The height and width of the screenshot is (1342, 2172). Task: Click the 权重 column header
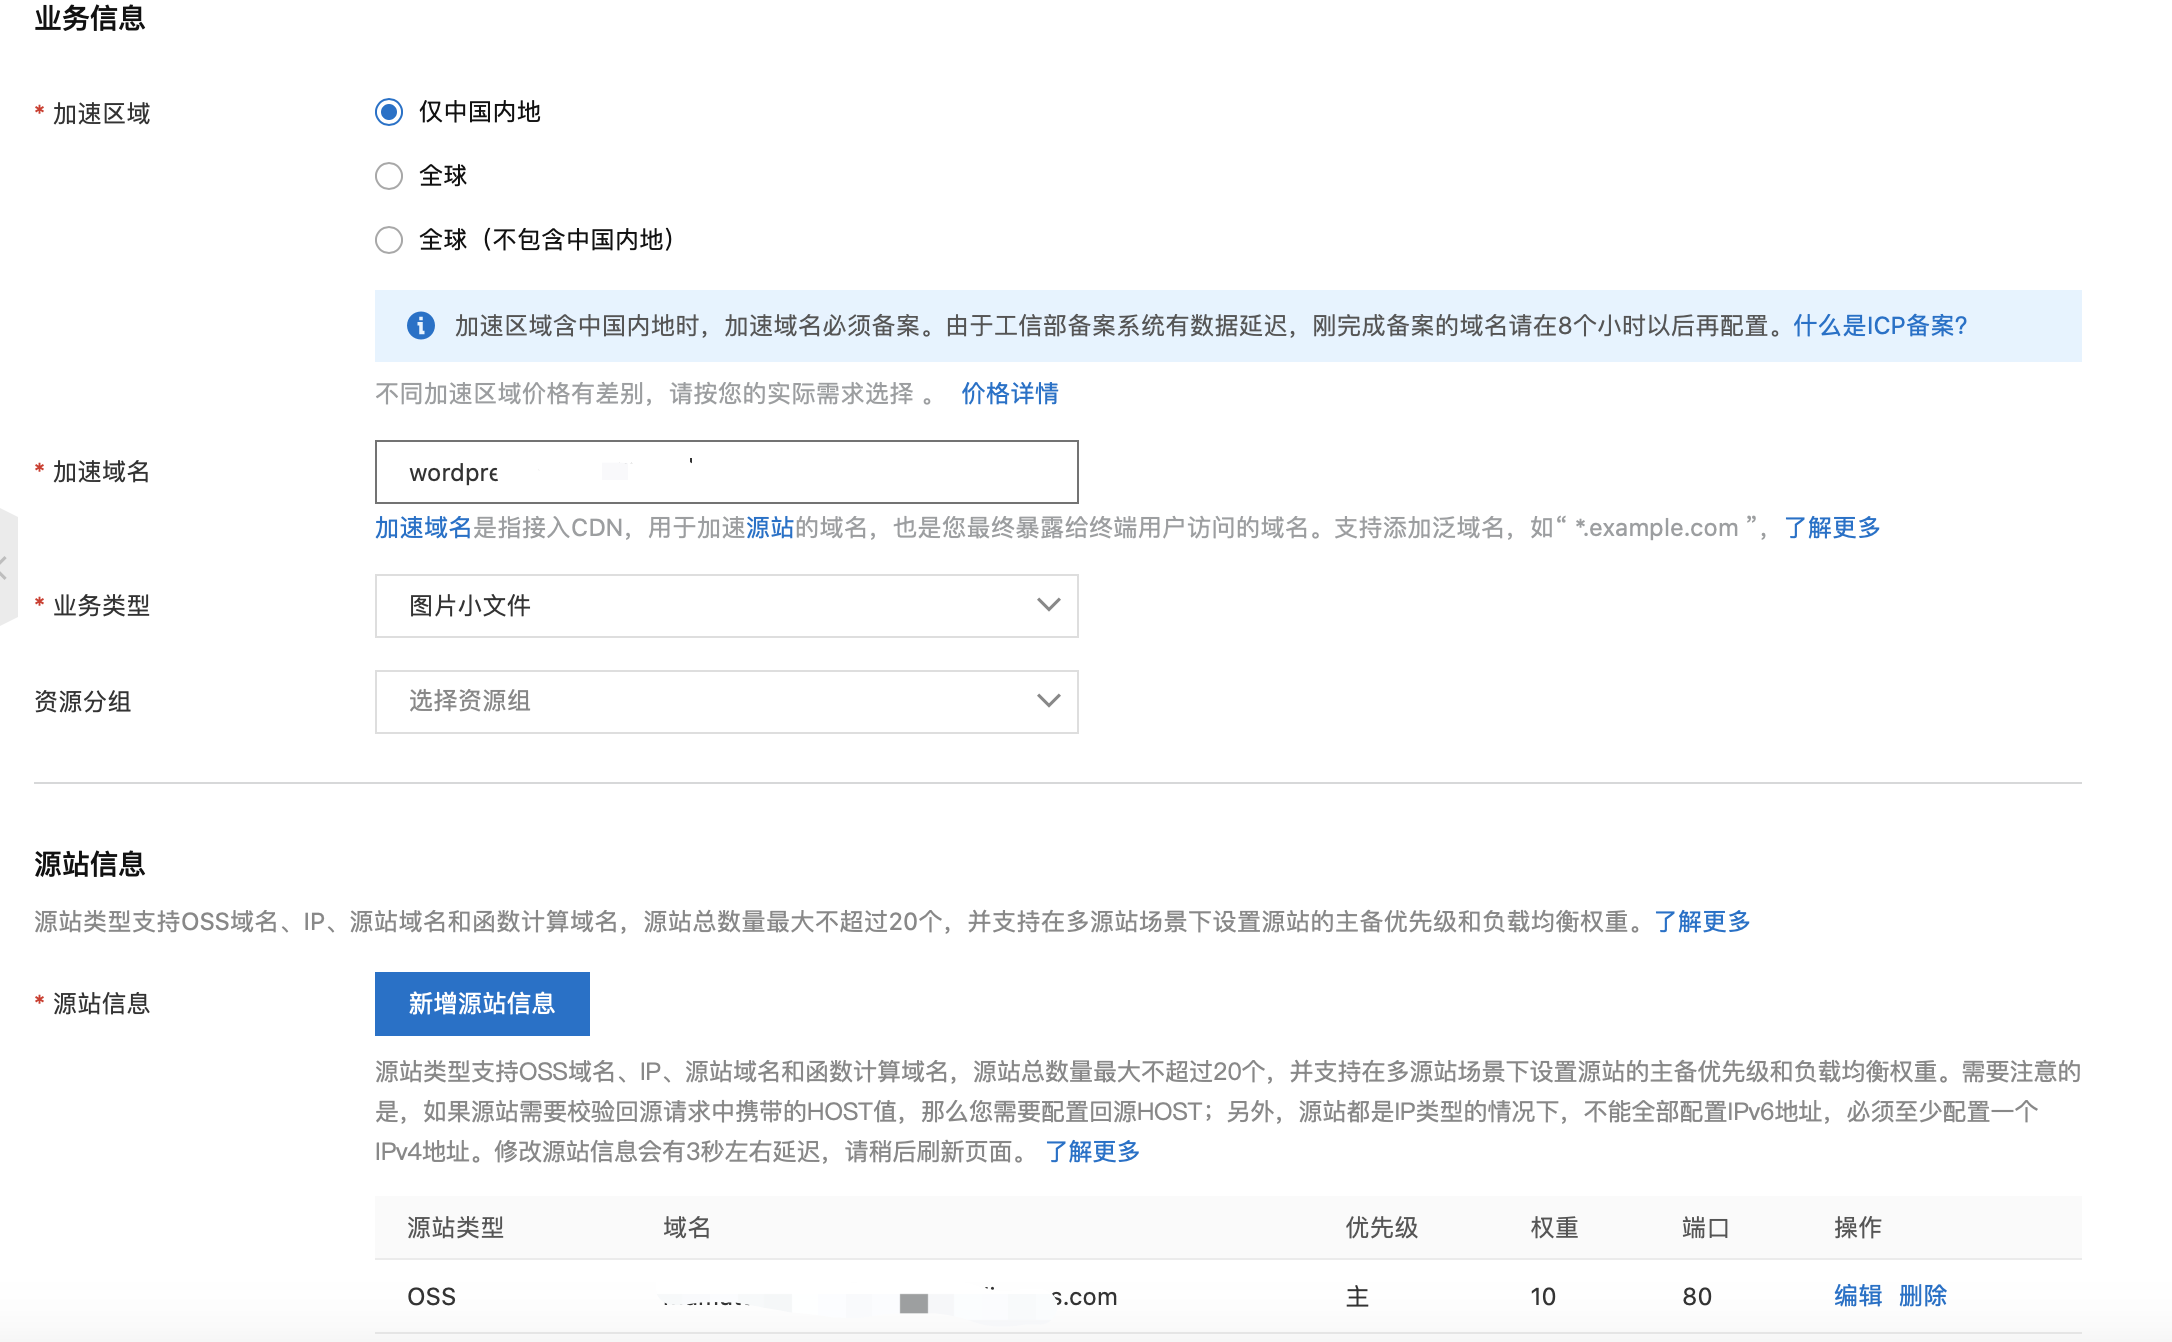coord(1555,1228)
